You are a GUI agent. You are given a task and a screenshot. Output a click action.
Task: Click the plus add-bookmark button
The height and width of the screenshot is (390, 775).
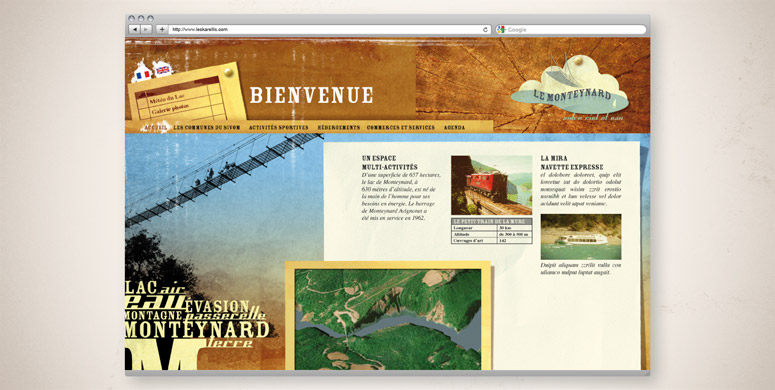pos(162,30)
